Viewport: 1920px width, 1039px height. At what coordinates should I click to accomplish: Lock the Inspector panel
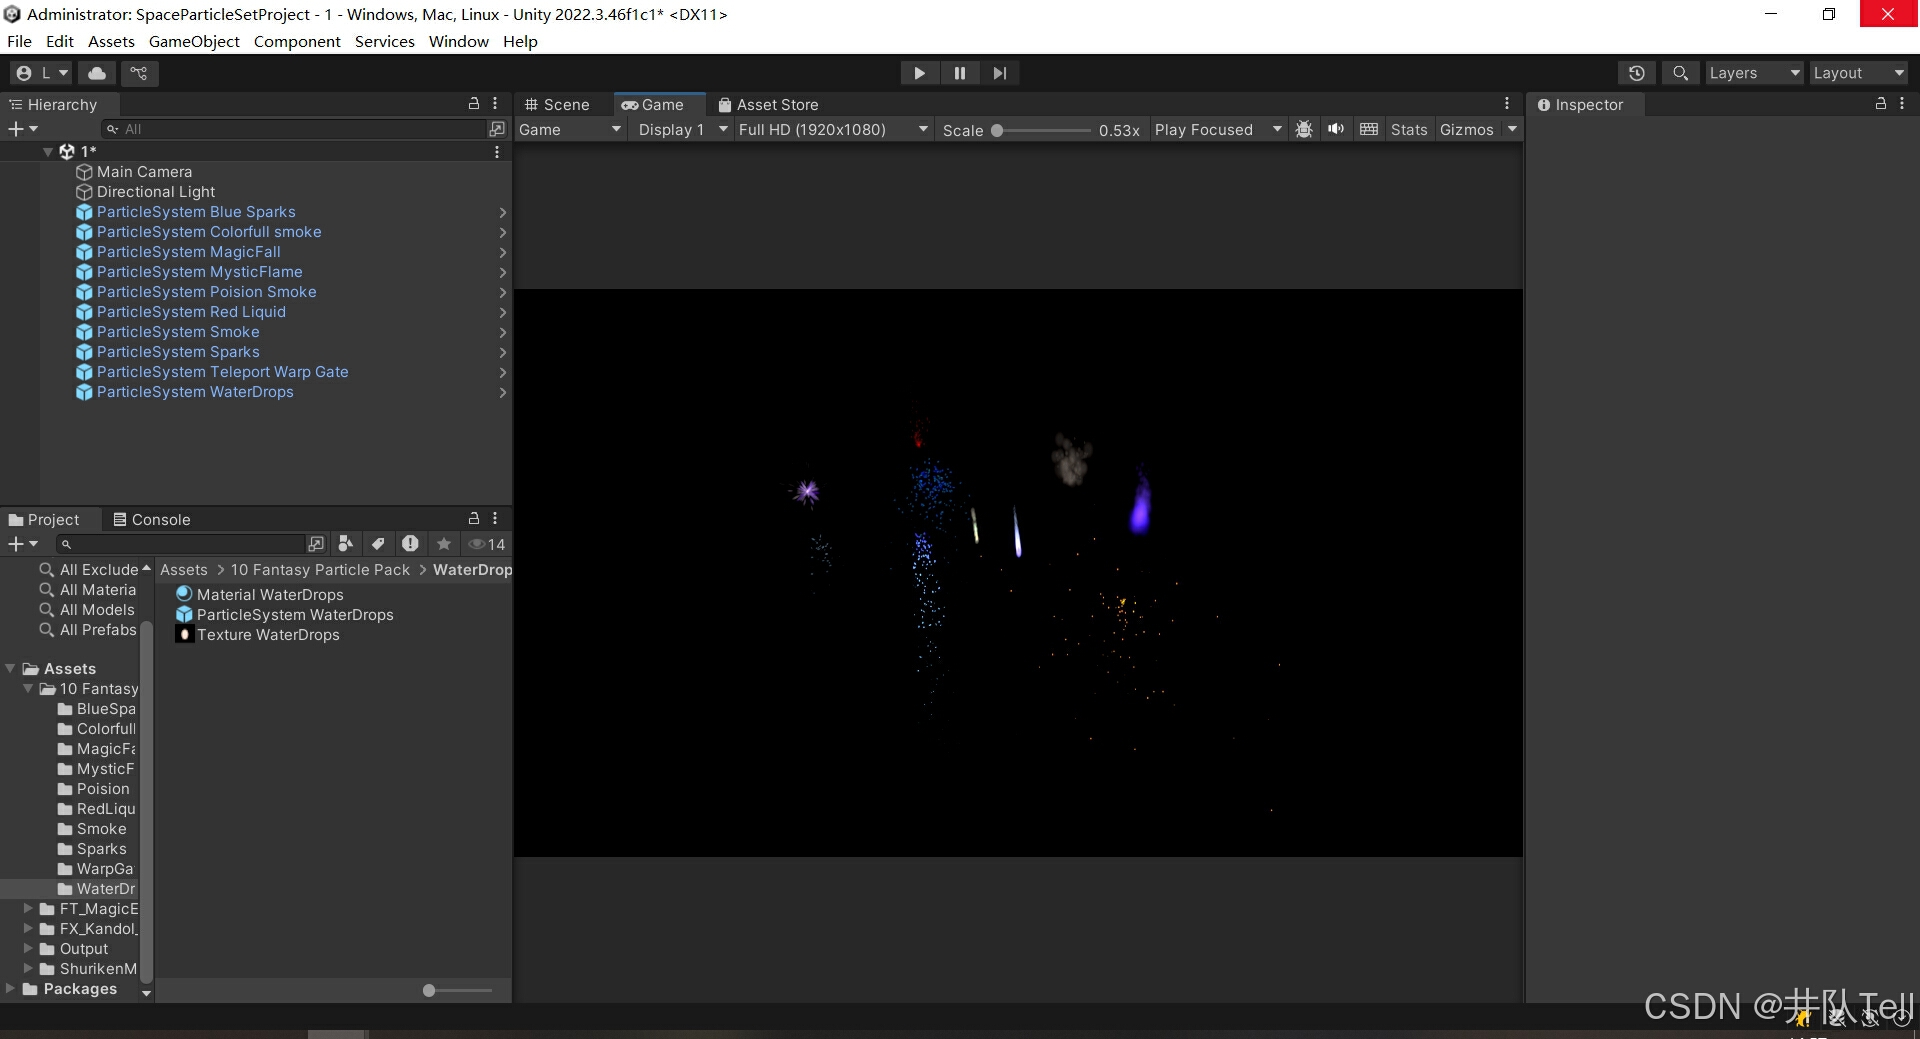tap(1880, 103)
